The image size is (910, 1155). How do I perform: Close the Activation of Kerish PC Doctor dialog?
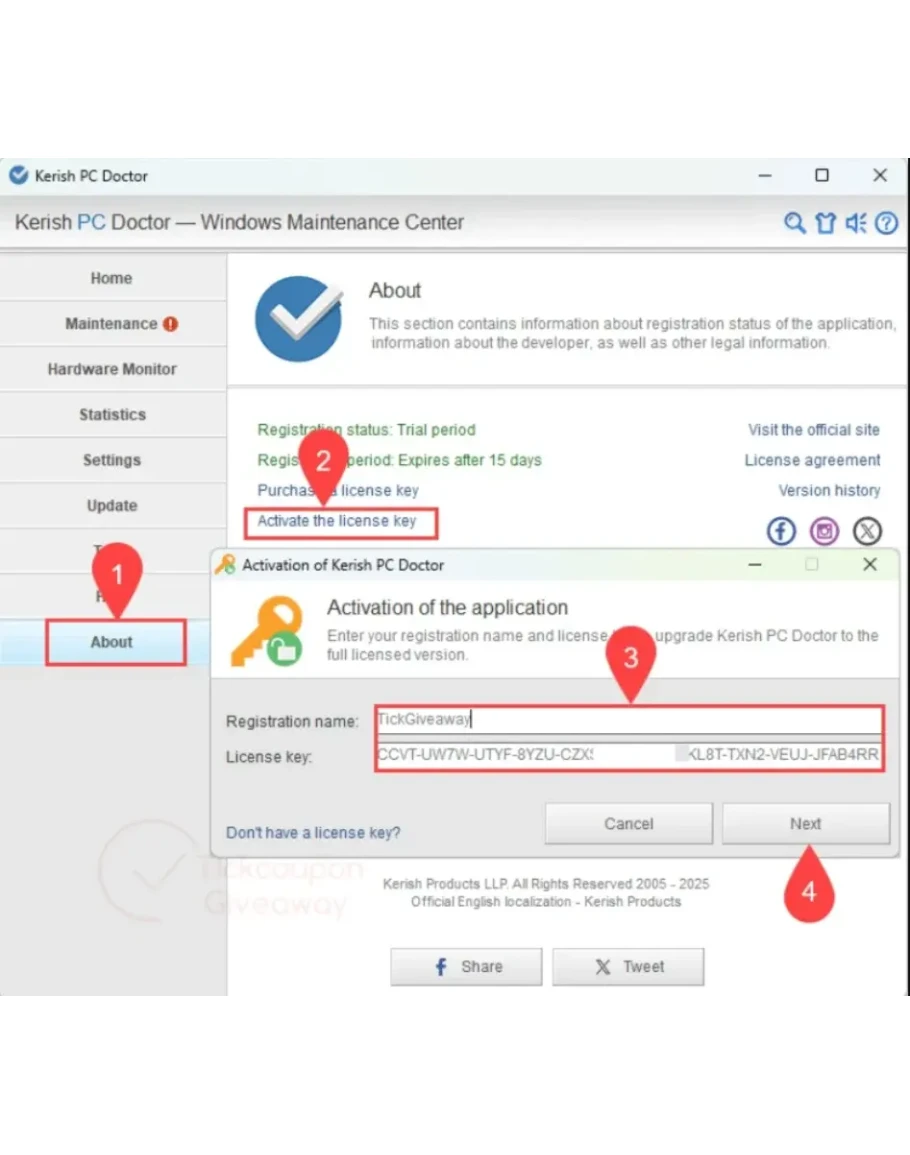pos(870,565)
